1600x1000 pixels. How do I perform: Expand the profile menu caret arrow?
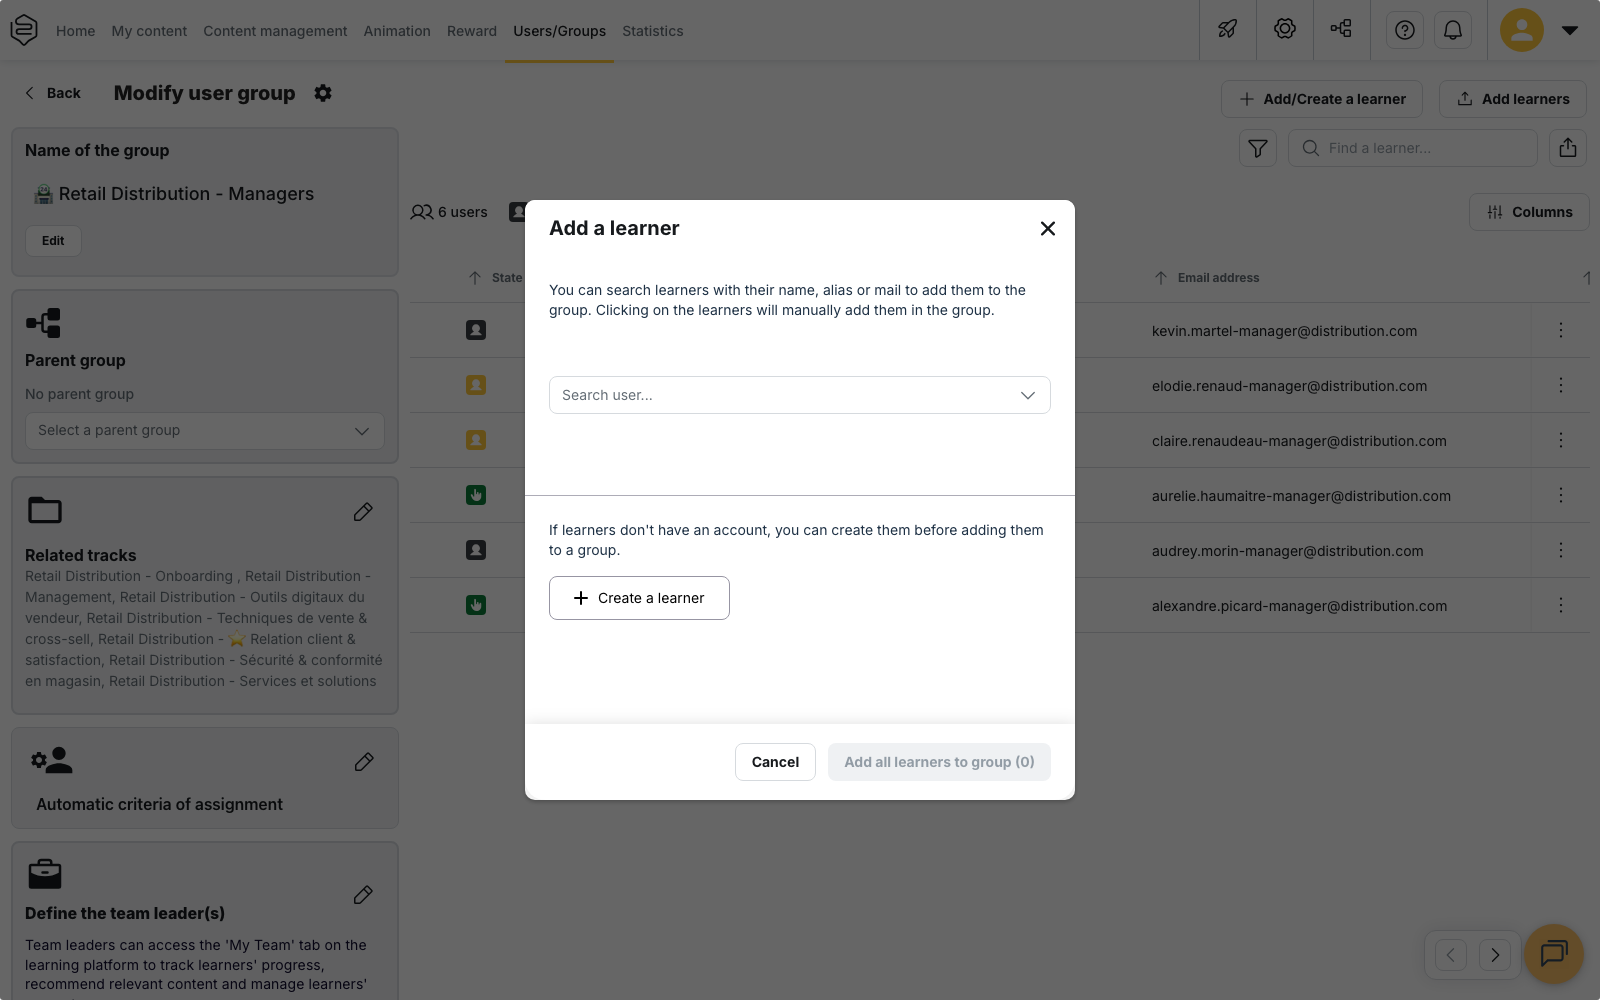click(x=1570, y=30)
